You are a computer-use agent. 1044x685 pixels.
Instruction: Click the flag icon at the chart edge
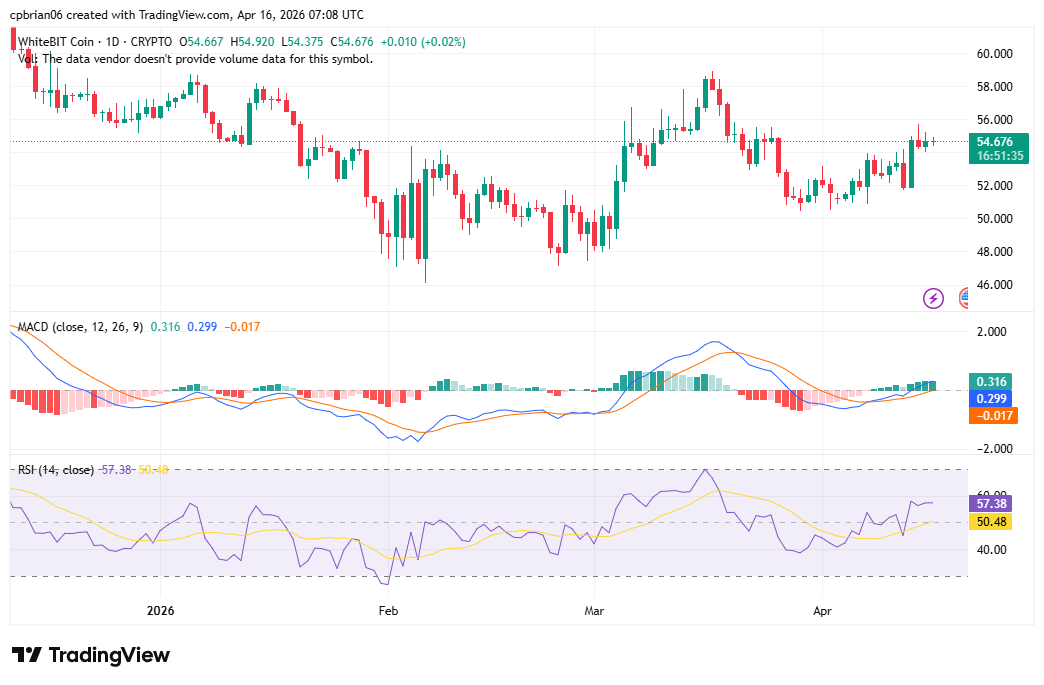click(x=963, y=297)
